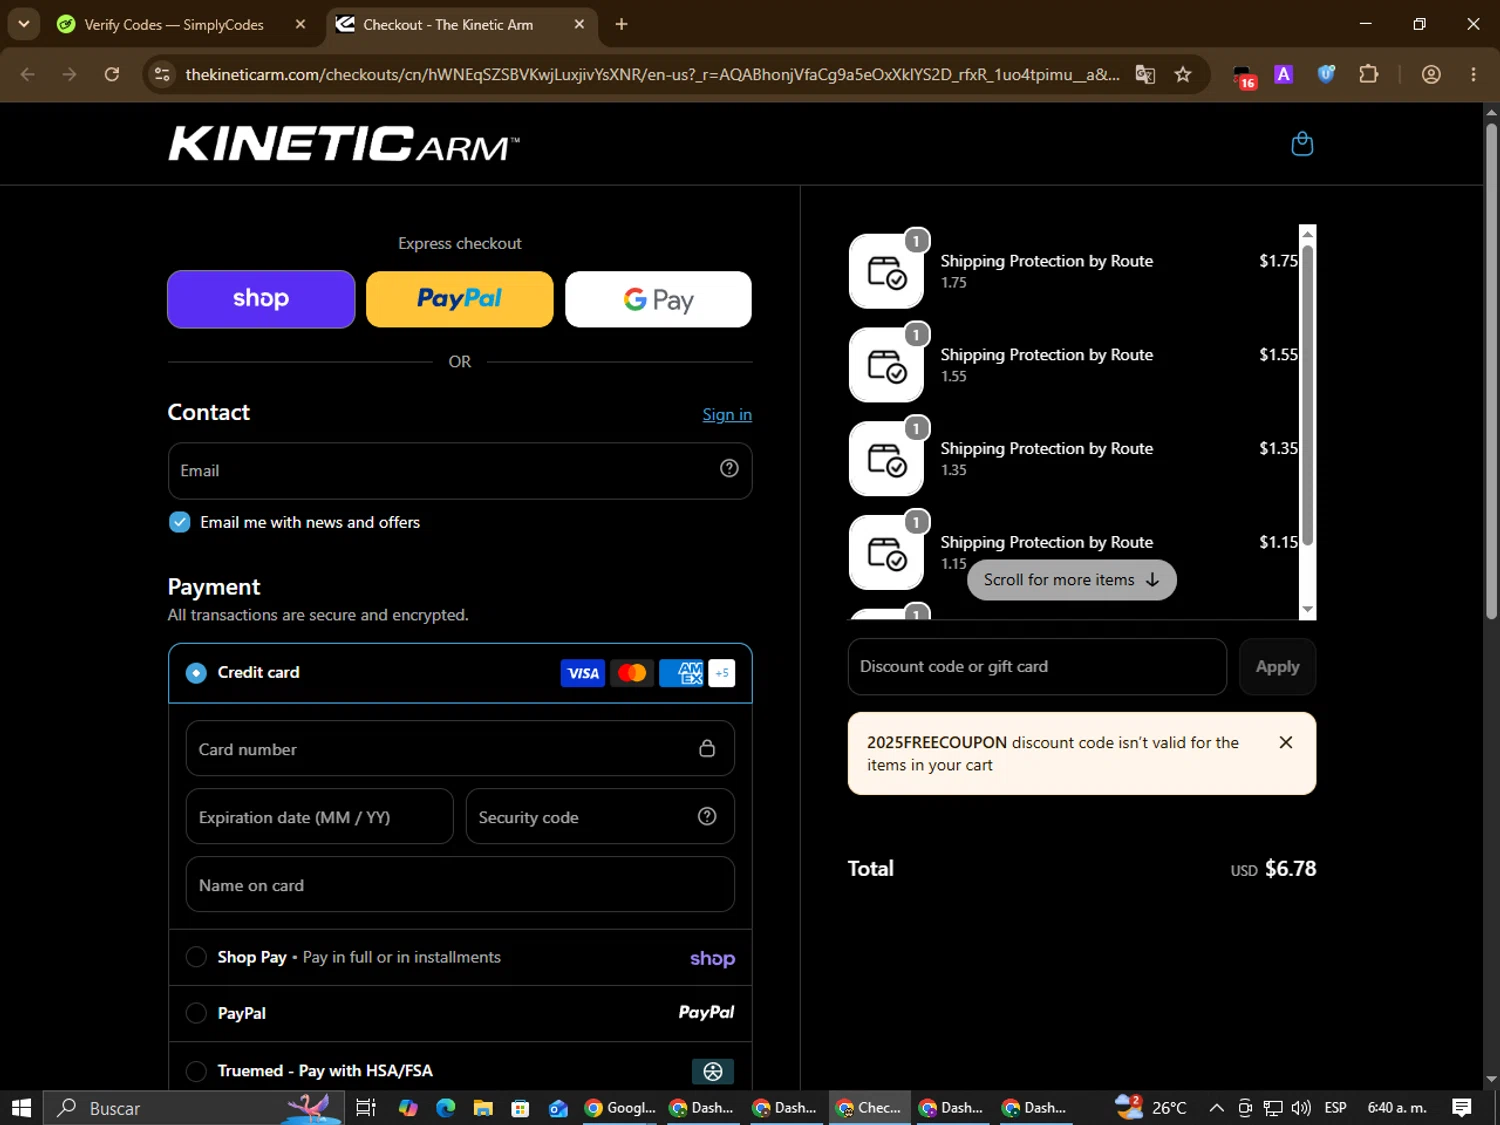The width and height of the screenshot is (1500, 1125).
Task: Bookmark this page with the star icon
Action: coord(1183,74)
